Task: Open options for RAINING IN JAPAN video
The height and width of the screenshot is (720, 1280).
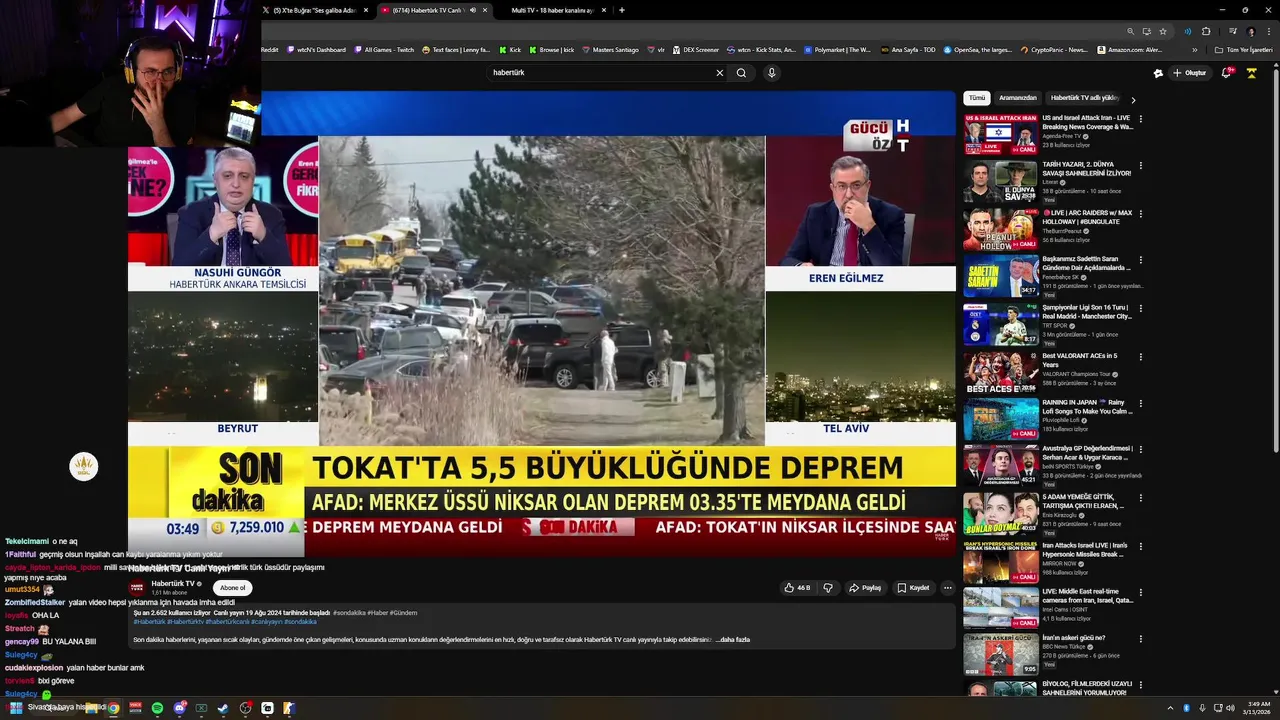Action: (x=1141, y=404)
